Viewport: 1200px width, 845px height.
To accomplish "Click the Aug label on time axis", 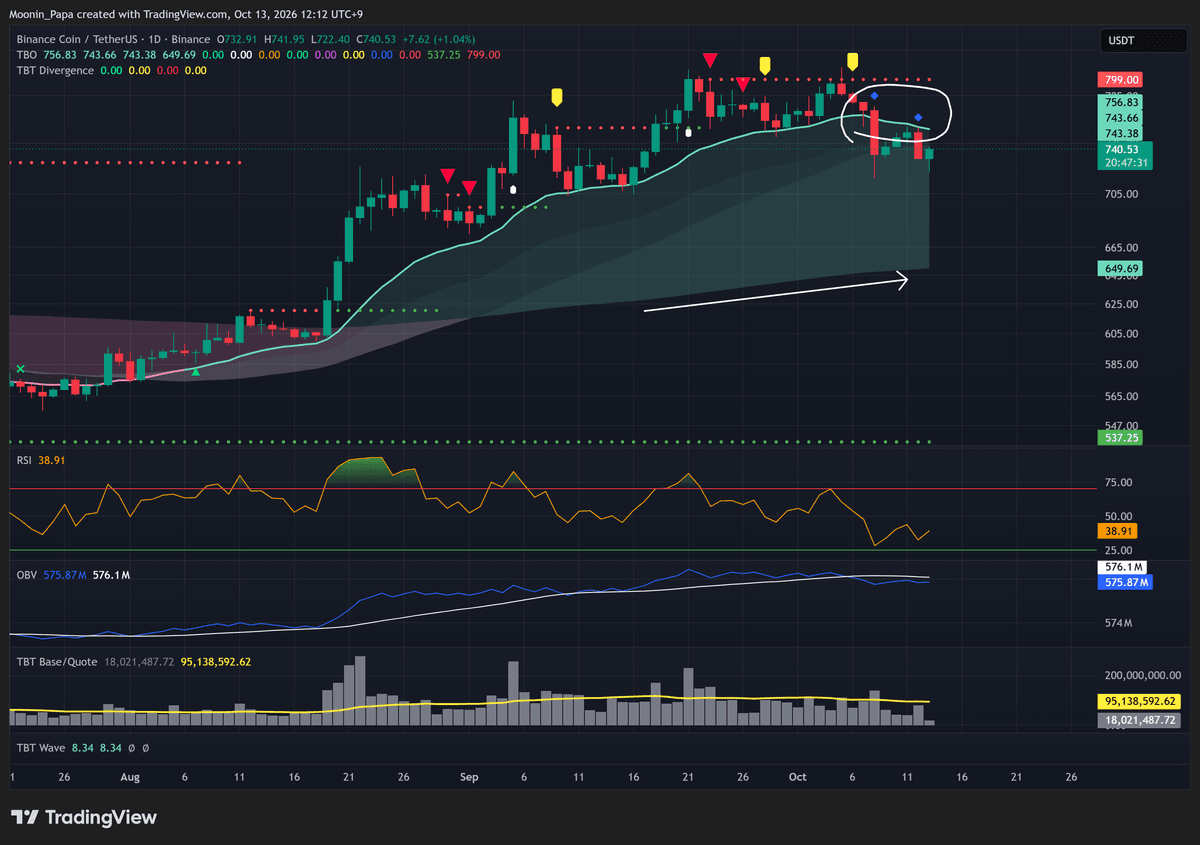I will click(x=129, y=777).
